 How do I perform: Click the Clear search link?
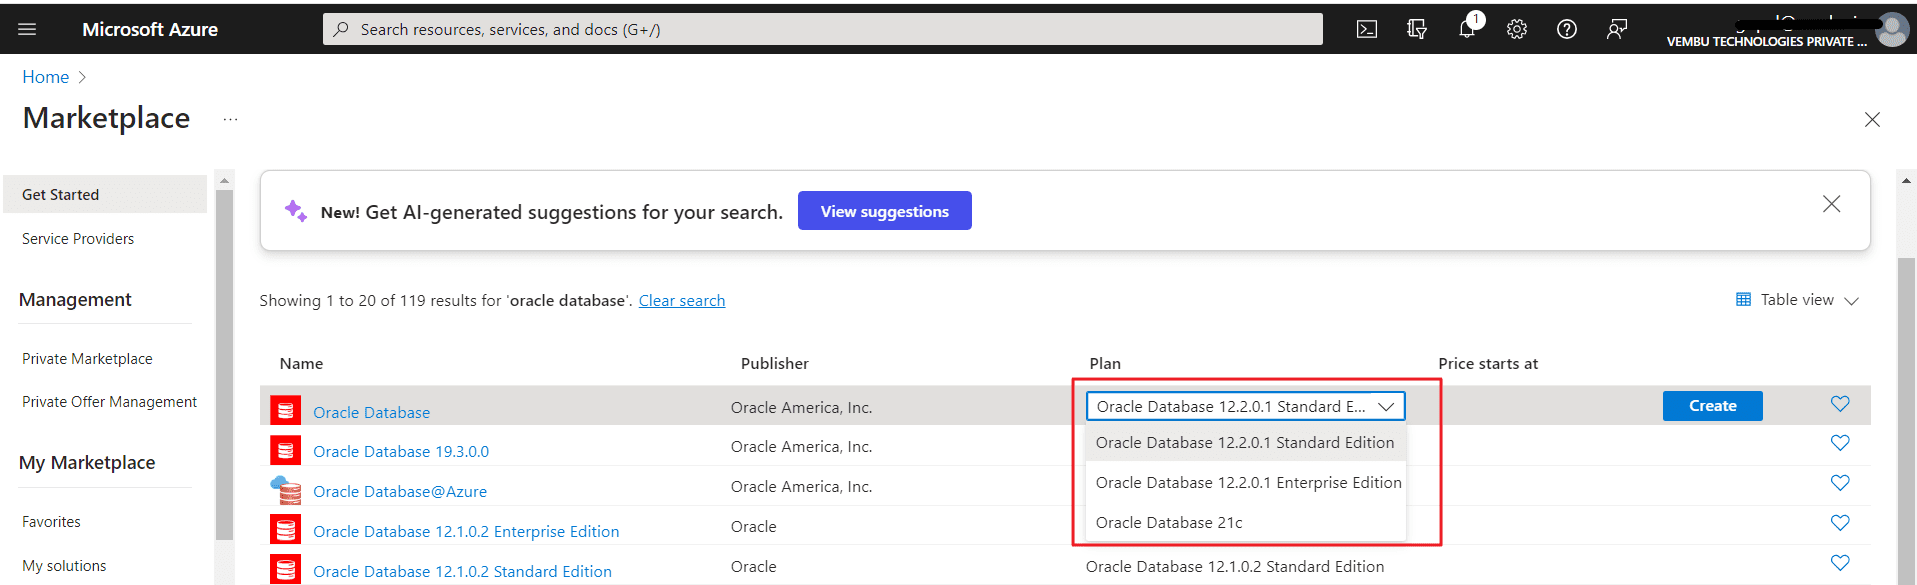coord(682,301)
